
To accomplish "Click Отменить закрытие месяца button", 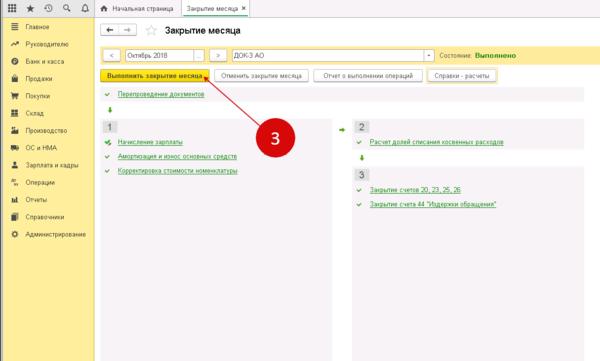I will 261,76.
